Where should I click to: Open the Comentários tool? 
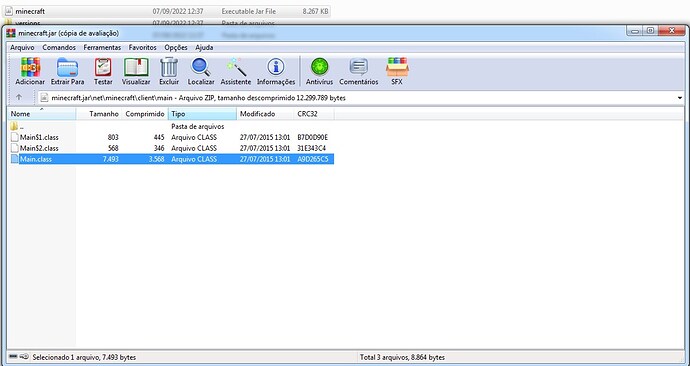[x=359, y=71]
